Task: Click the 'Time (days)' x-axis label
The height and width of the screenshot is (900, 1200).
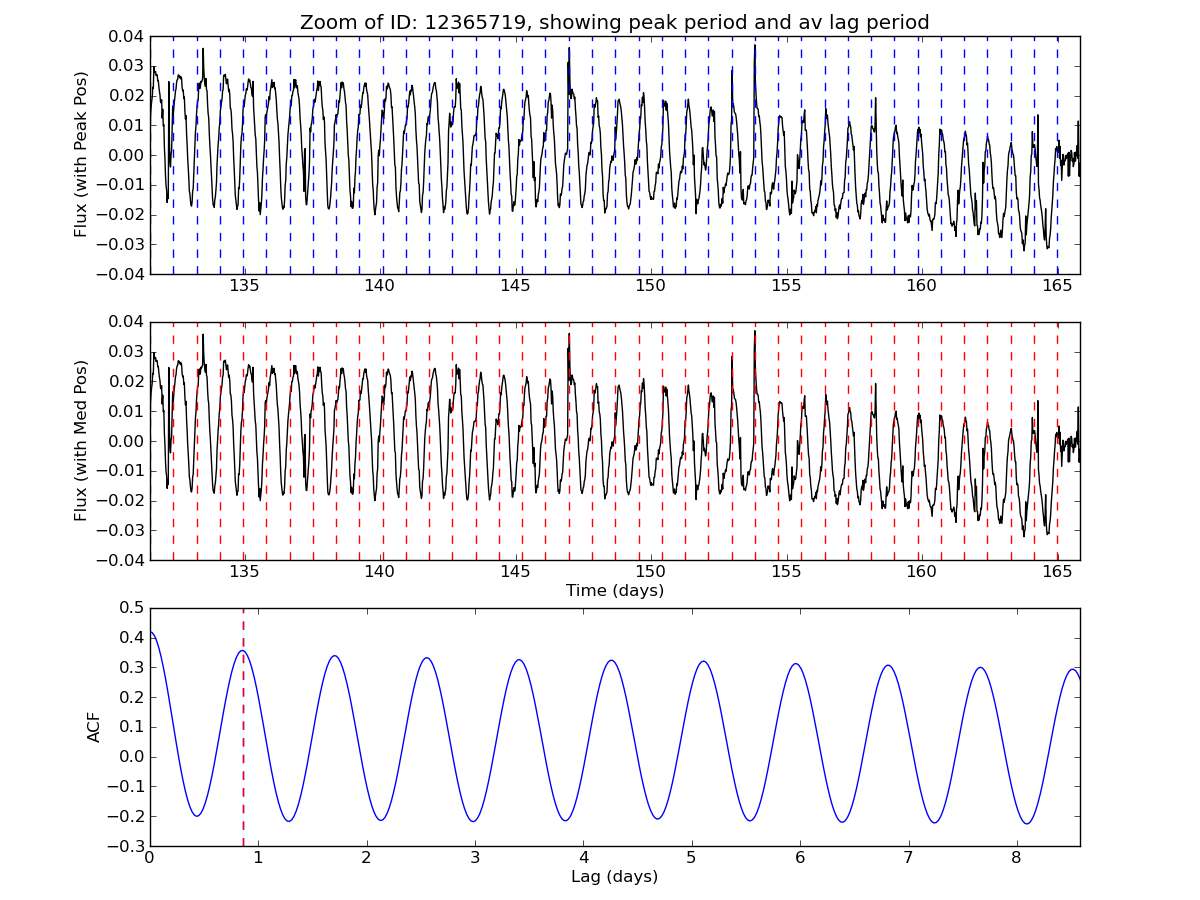Action: (x=614, y=591)
